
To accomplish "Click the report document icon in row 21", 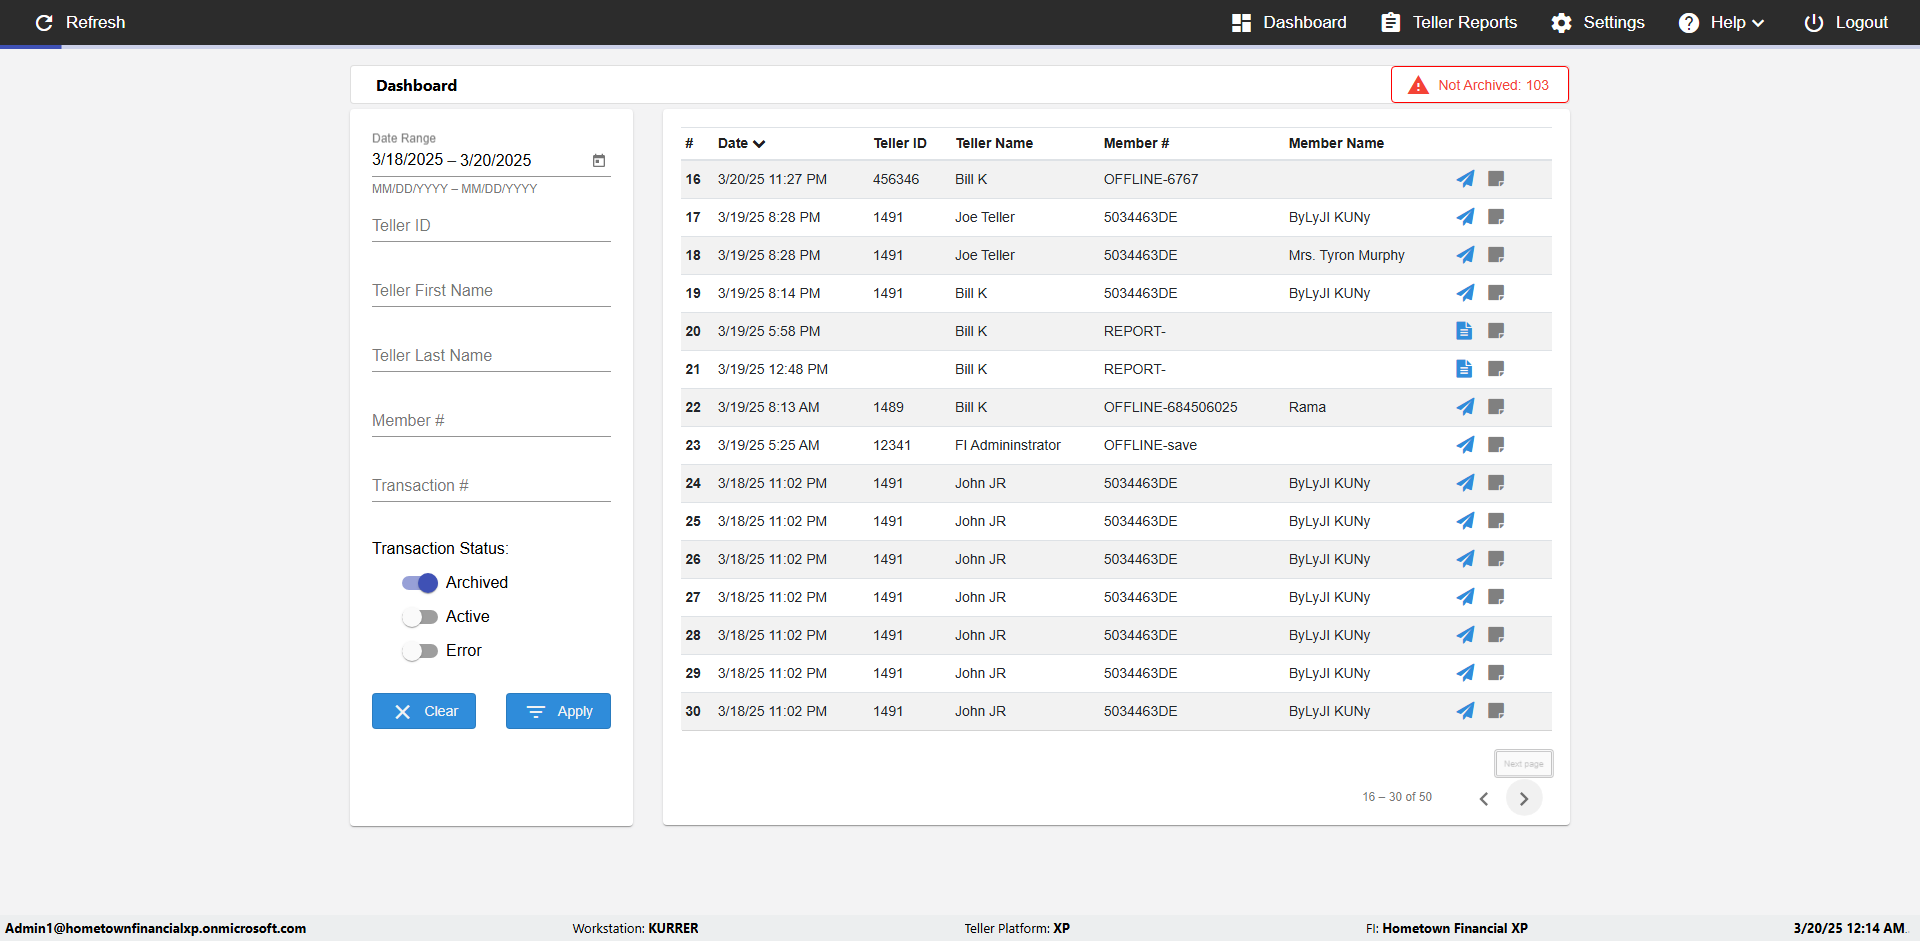I will (x=1464, y=369).
